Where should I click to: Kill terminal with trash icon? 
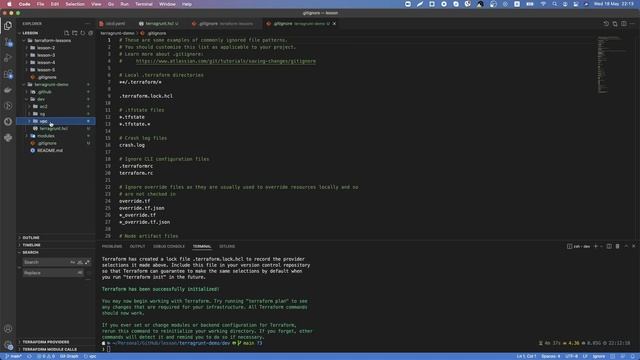[617, 246]
